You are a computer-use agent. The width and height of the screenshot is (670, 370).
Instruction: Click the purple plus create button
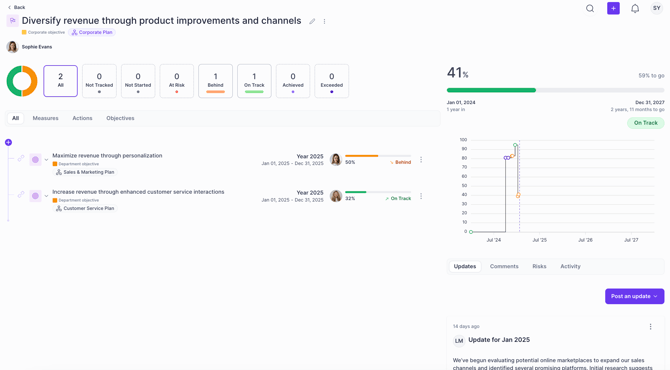(613, 8)
